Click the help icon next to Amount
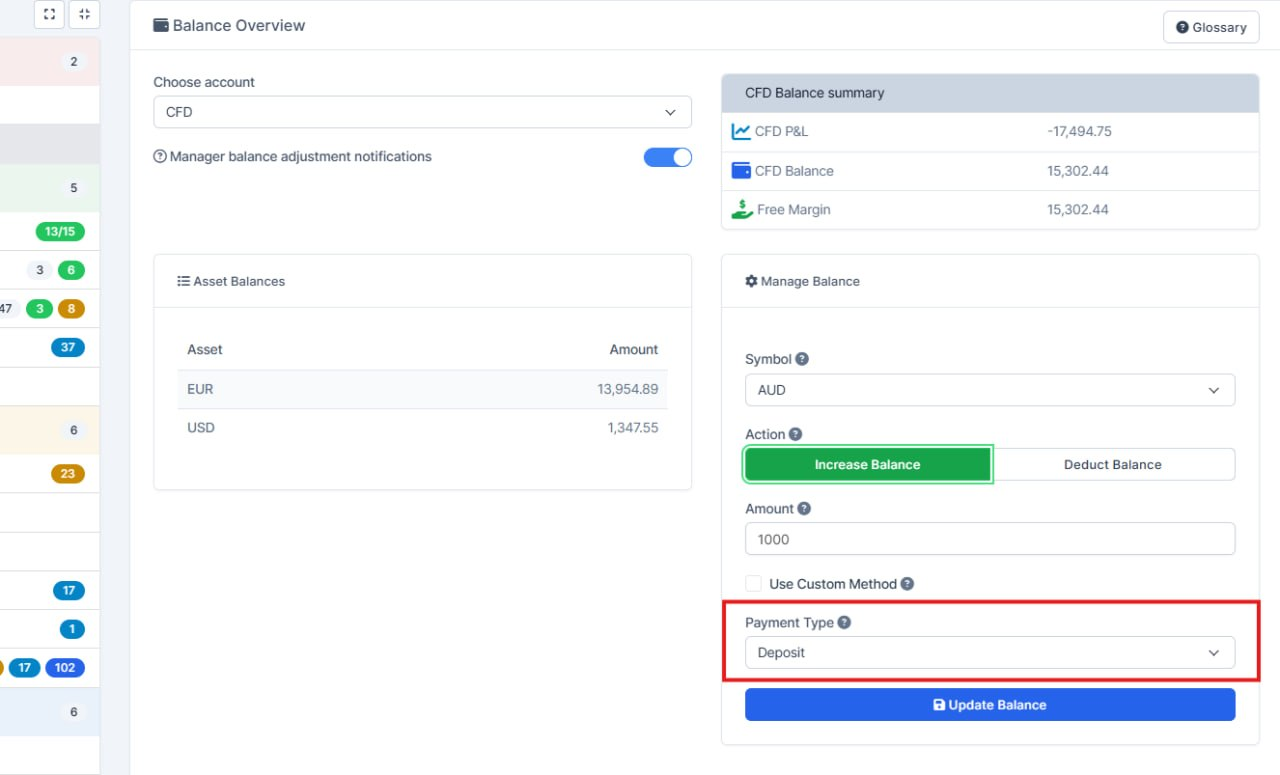This screenshot has height=775, width=1280. pyautogui.click(x=804, y=508)
